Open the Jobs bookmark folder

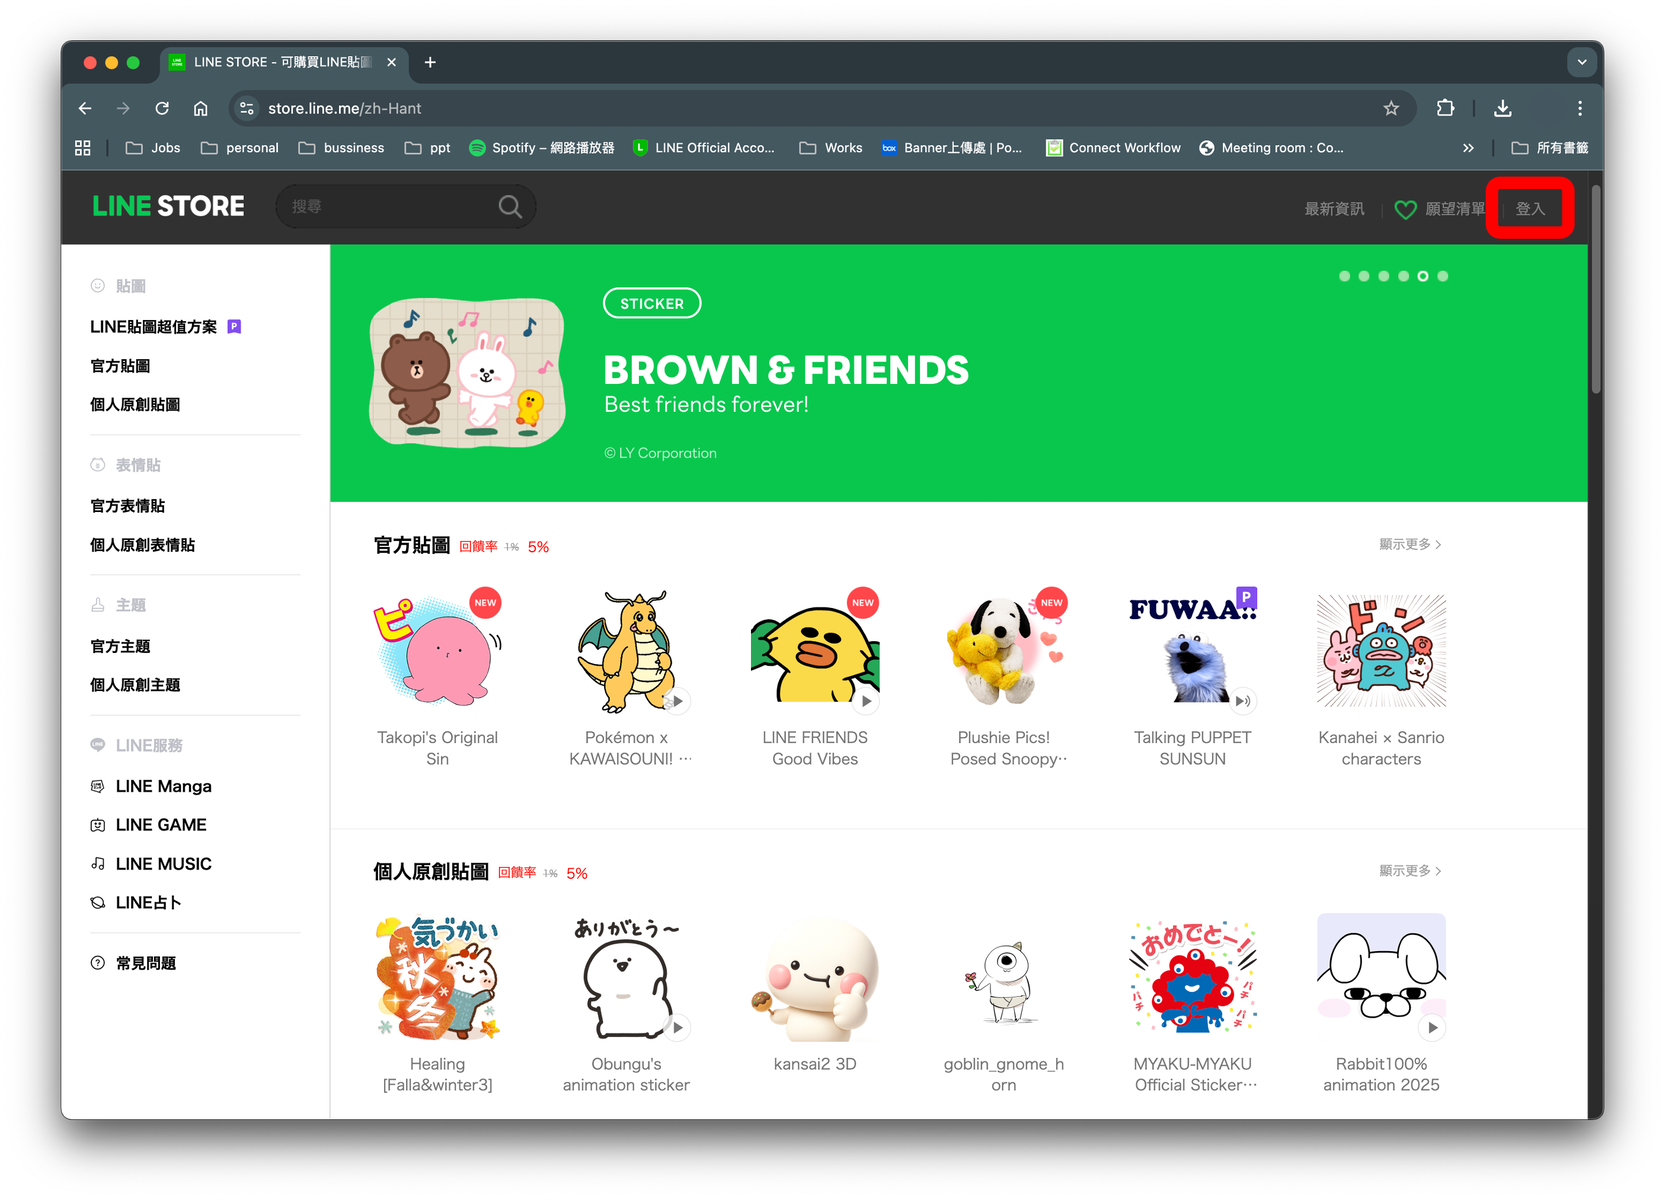point(153,148)
